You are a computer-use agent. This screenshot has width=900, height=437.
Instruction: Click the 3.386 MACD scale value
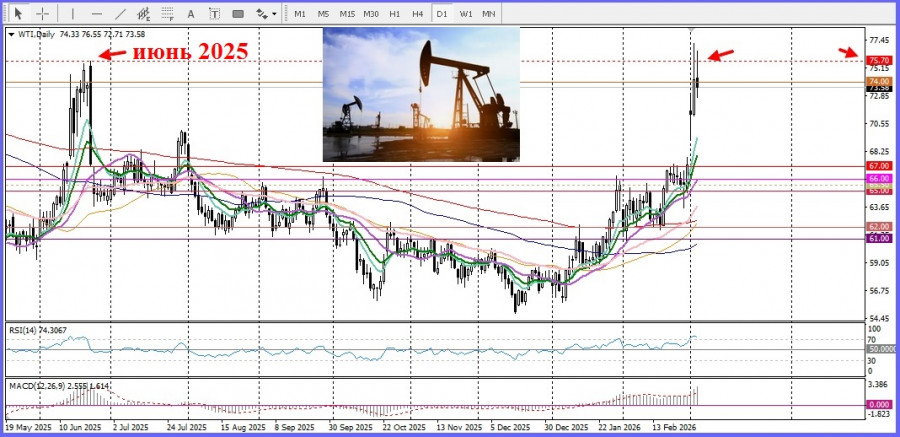point(879,384)
